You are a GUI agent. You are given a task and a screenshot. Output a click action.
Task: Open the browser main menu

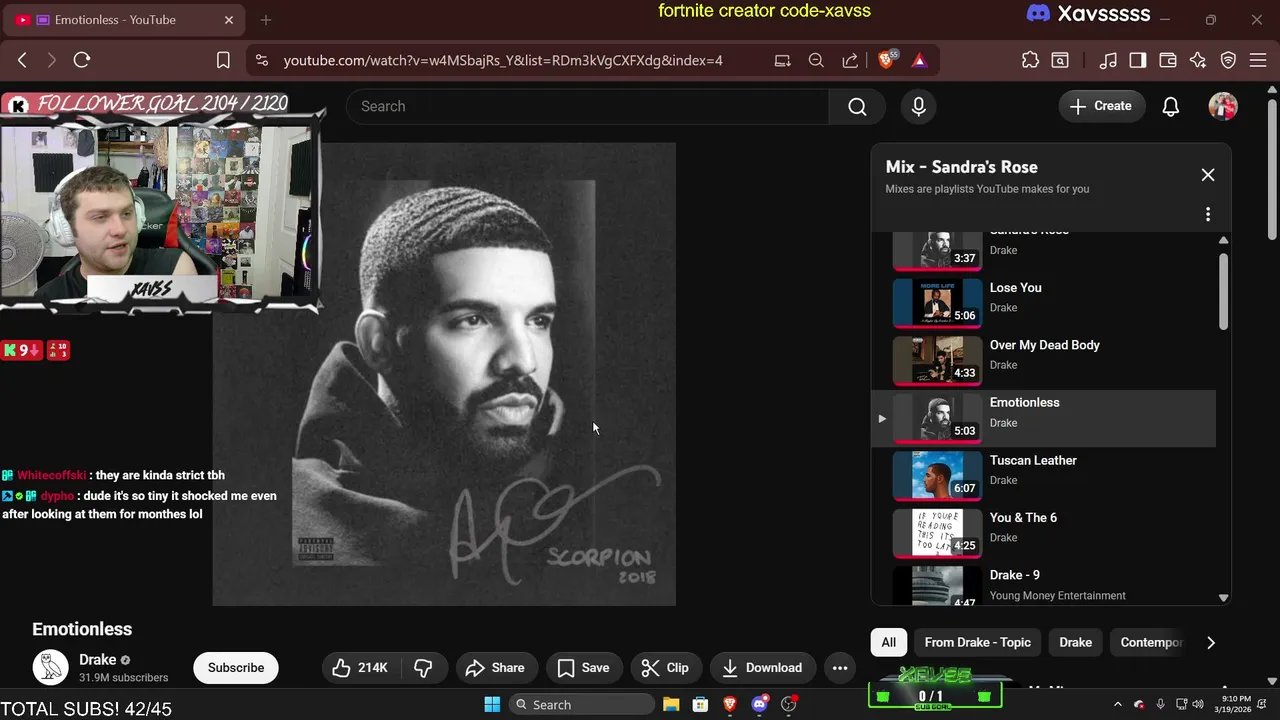1260,60
